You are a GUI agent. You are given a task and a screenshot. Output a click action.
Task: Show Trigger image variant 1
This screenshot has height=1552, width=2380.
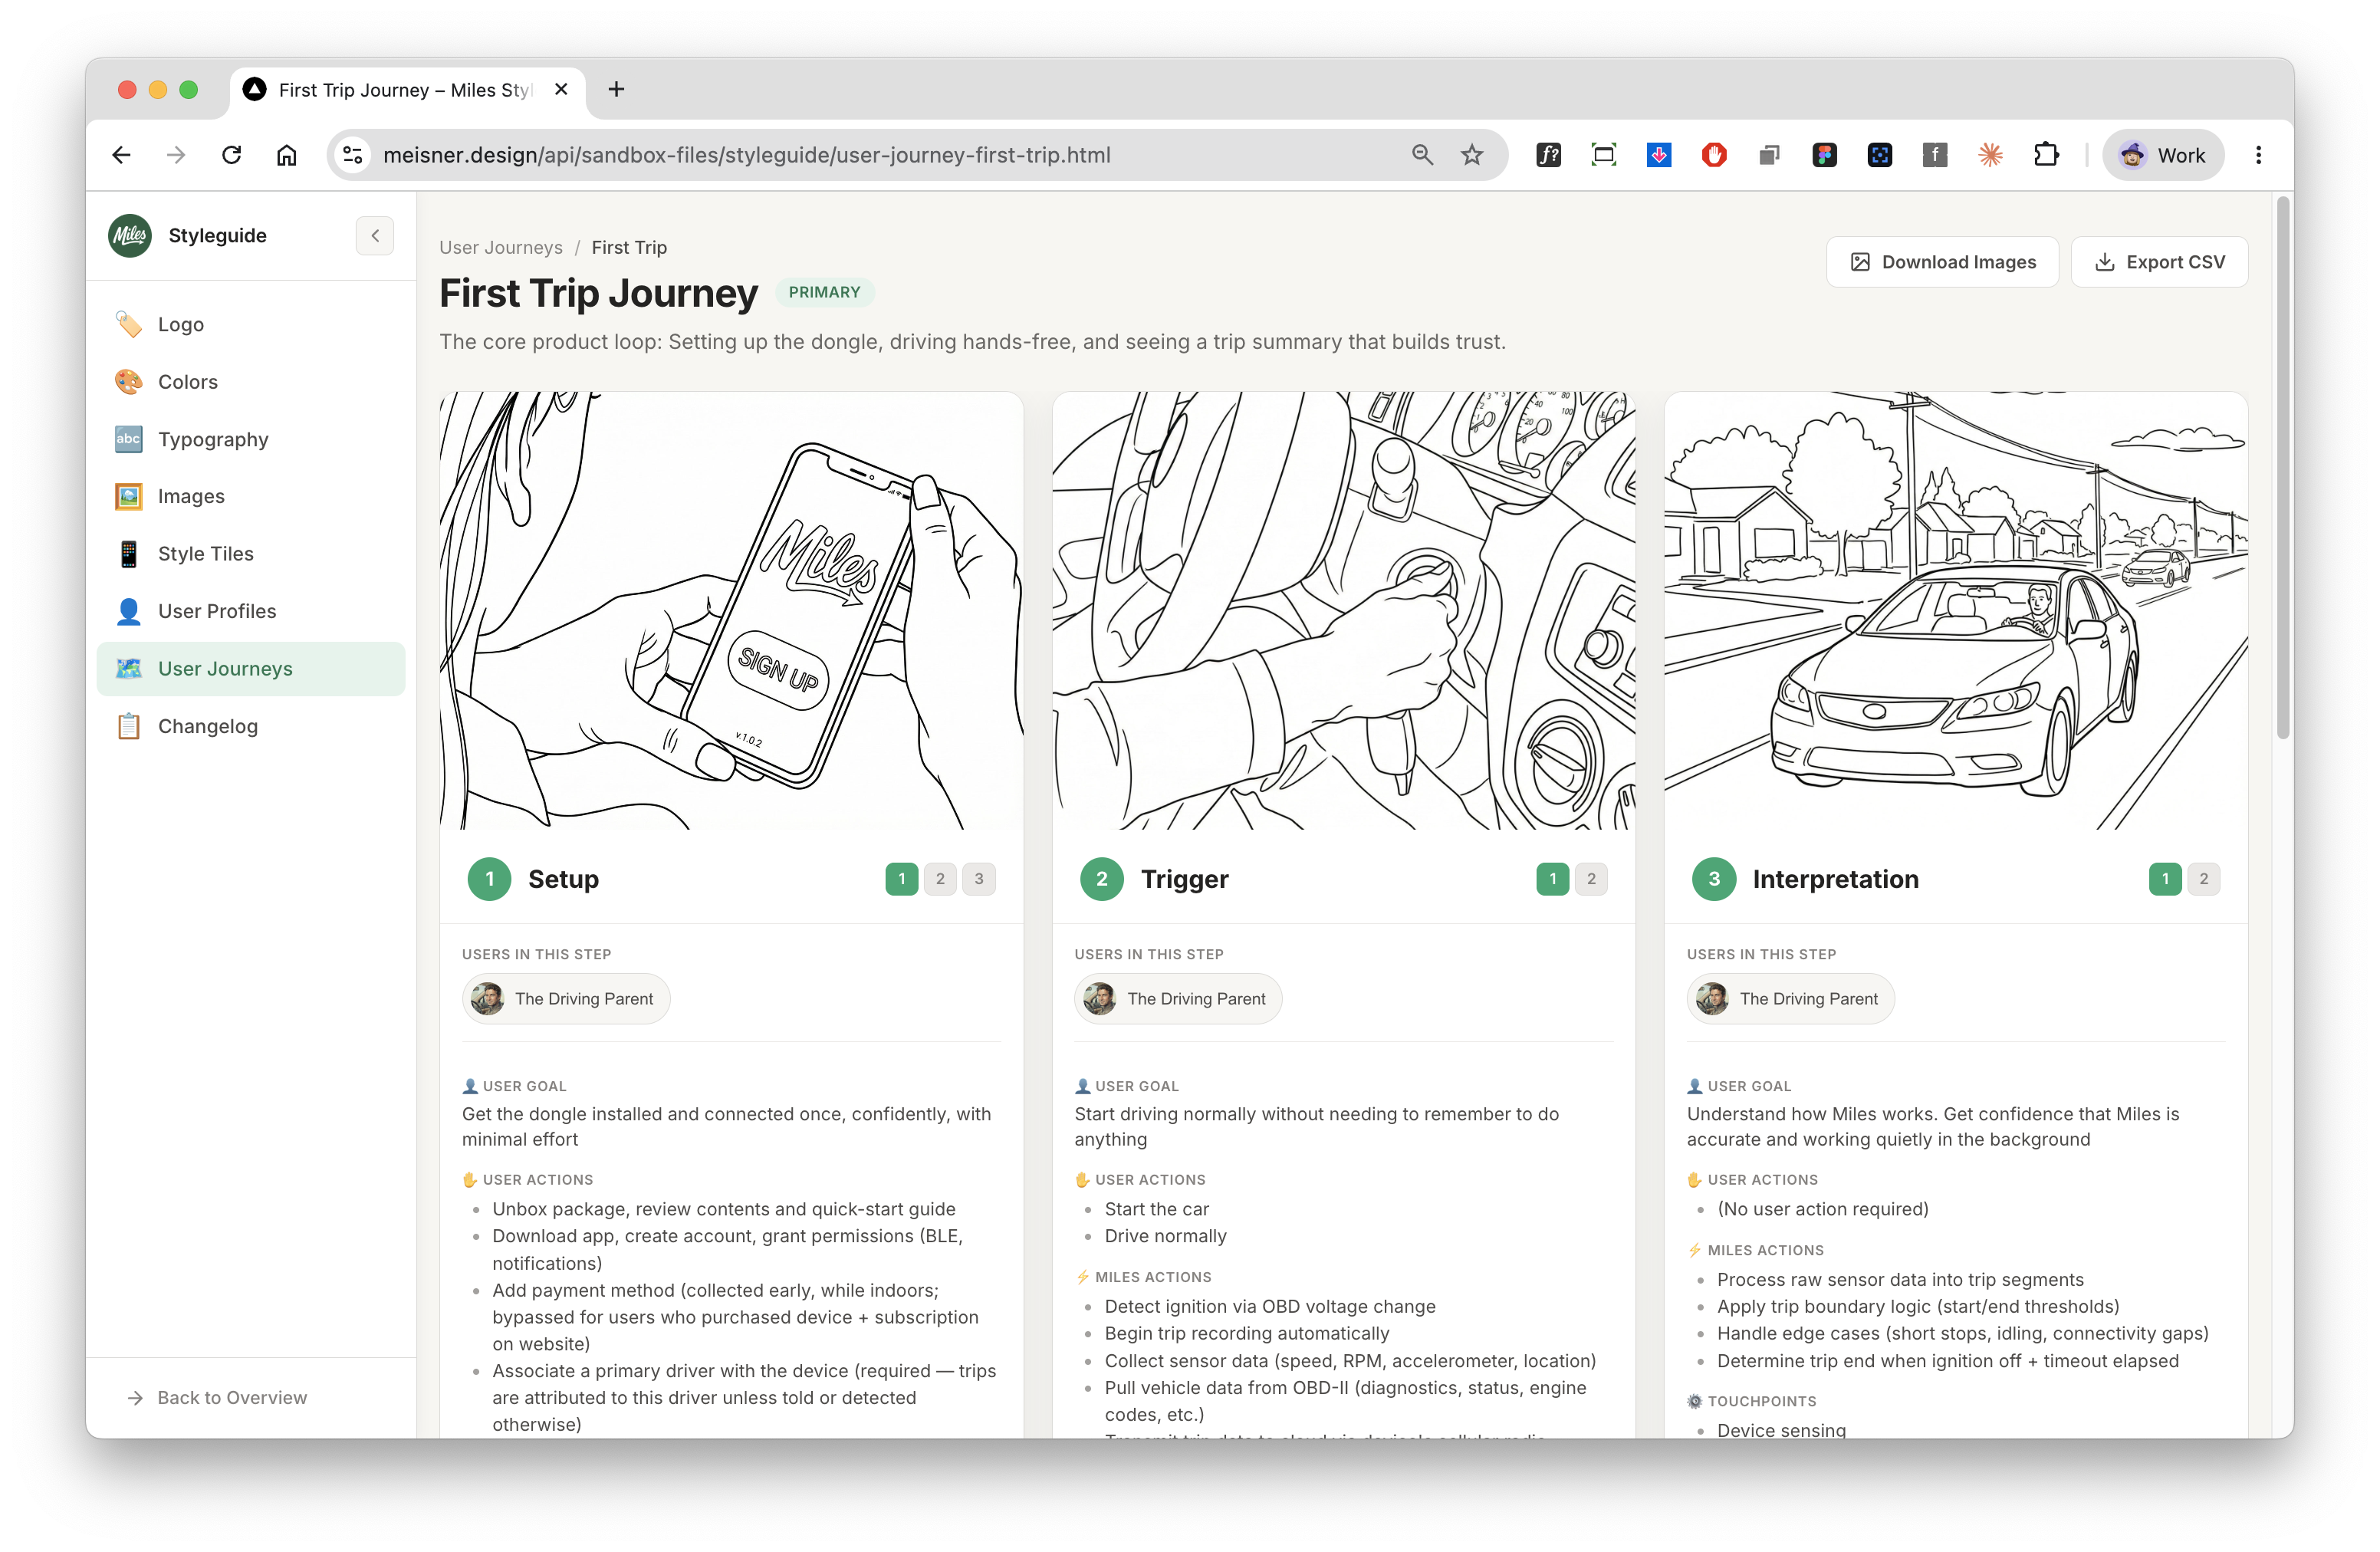[x=1553, y=879]
